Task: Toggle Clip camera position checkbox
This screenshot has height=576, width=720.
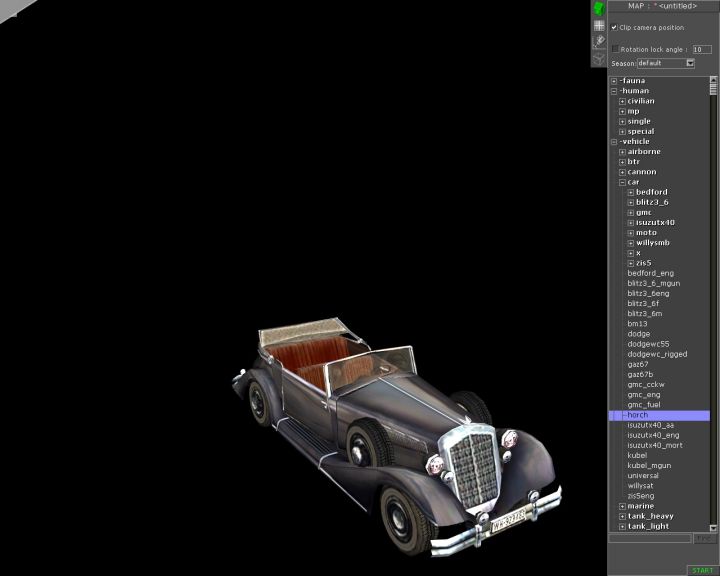Action: point(614,28)
